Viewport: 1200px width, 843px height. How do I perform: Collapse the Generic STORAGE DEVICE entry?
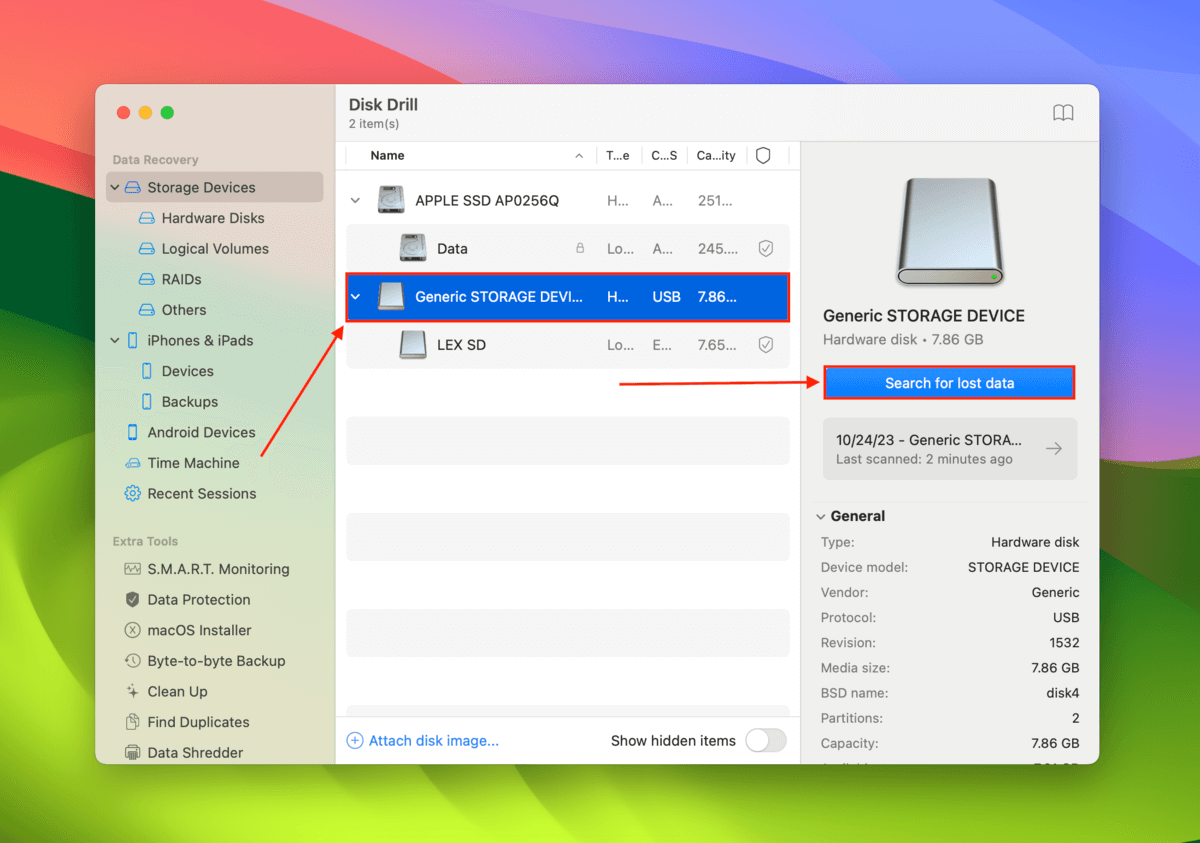pos(355,297)
